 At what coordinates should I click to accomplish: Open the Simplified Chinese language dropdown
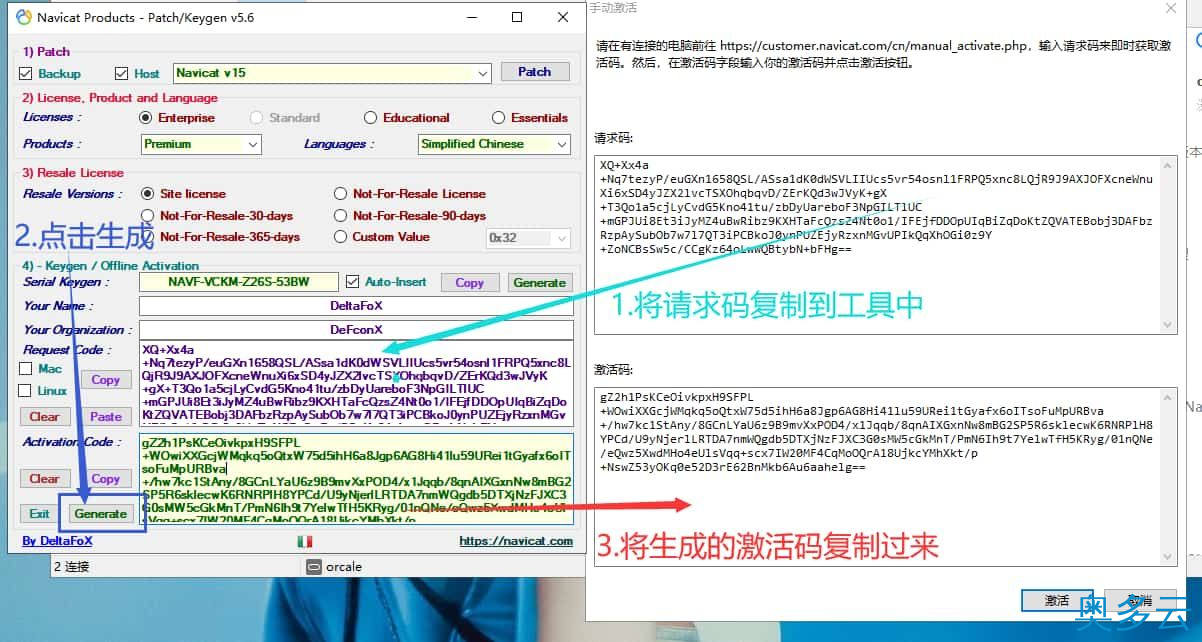562,144
